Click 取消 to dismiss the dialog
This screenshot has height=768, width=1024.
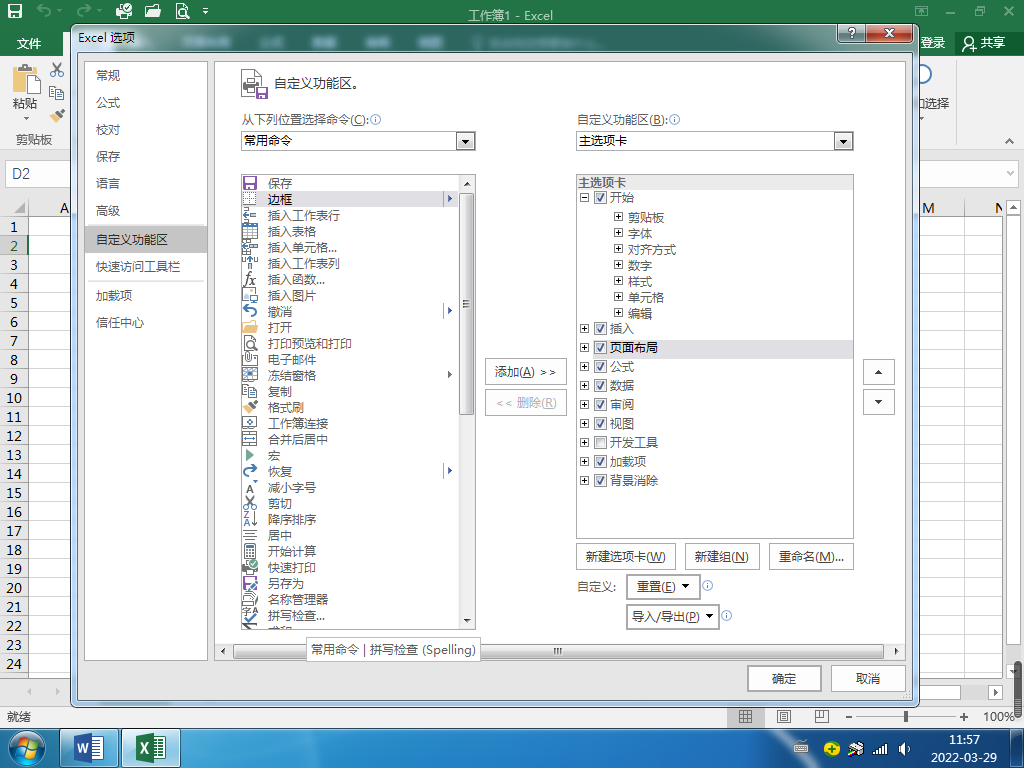(868, 679)
